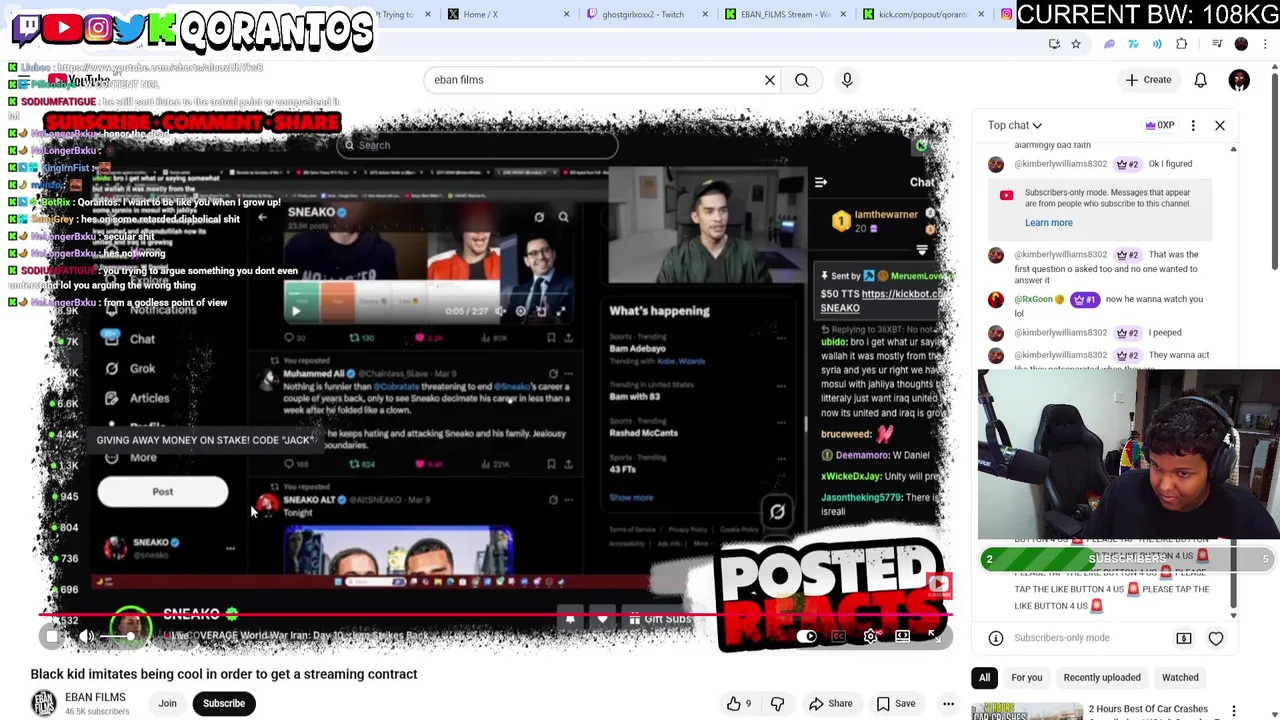Open the Car Crashes video thumbnail
The image size is (1280, 720).
[1026, 711]
